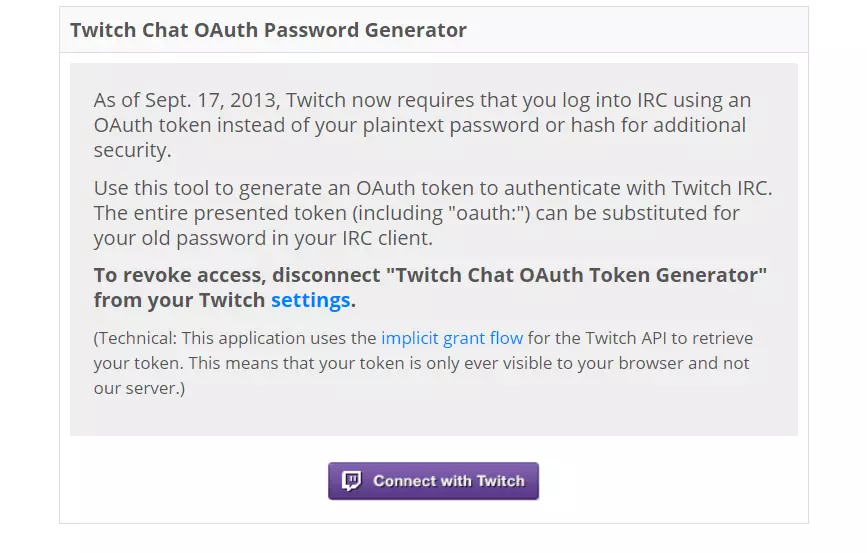Click the 'Twitch API' text in technical note
This screenshot has width=867, height=553.
click(636, 338)
